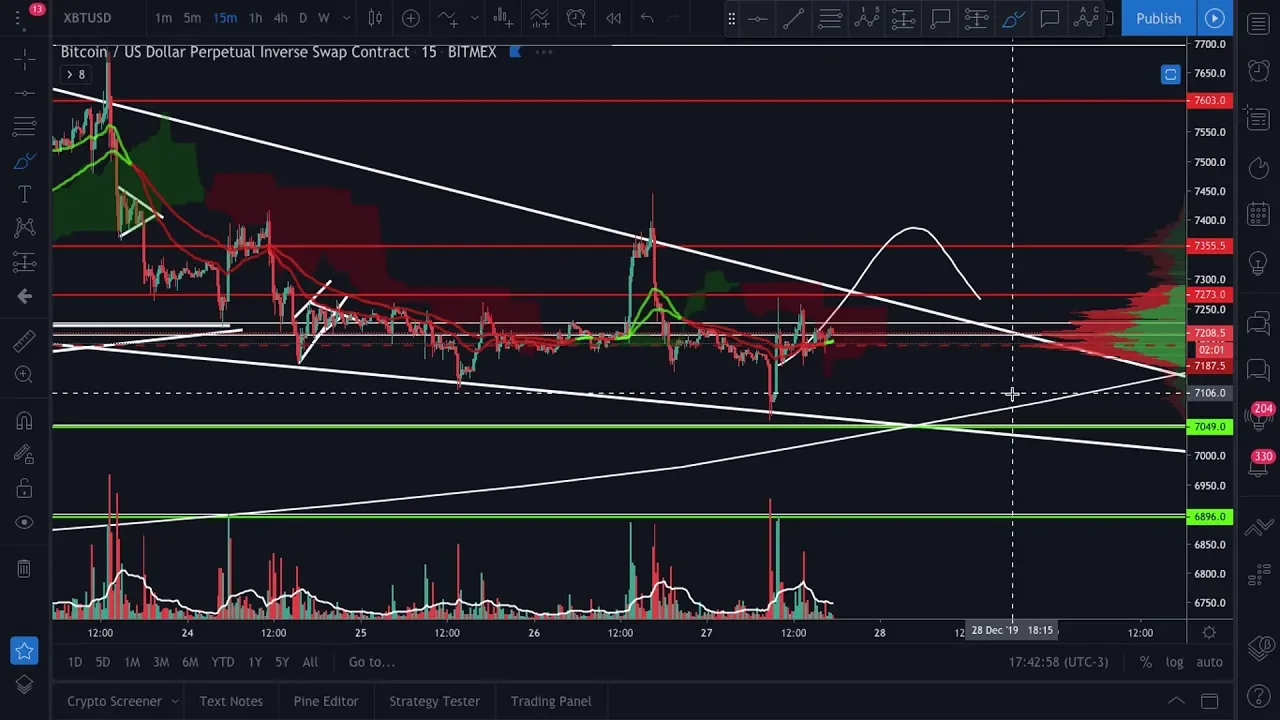Click the Publish button
This screenshot has height=720, width=1280.
click(1158, 18)
